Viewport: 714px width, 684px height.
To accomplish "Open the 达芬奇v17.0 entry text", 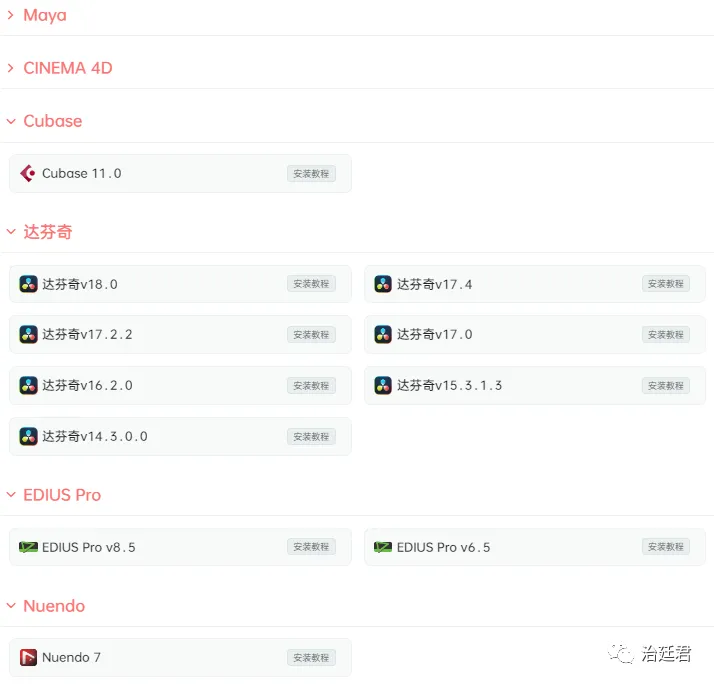I will tap(435, 335).
